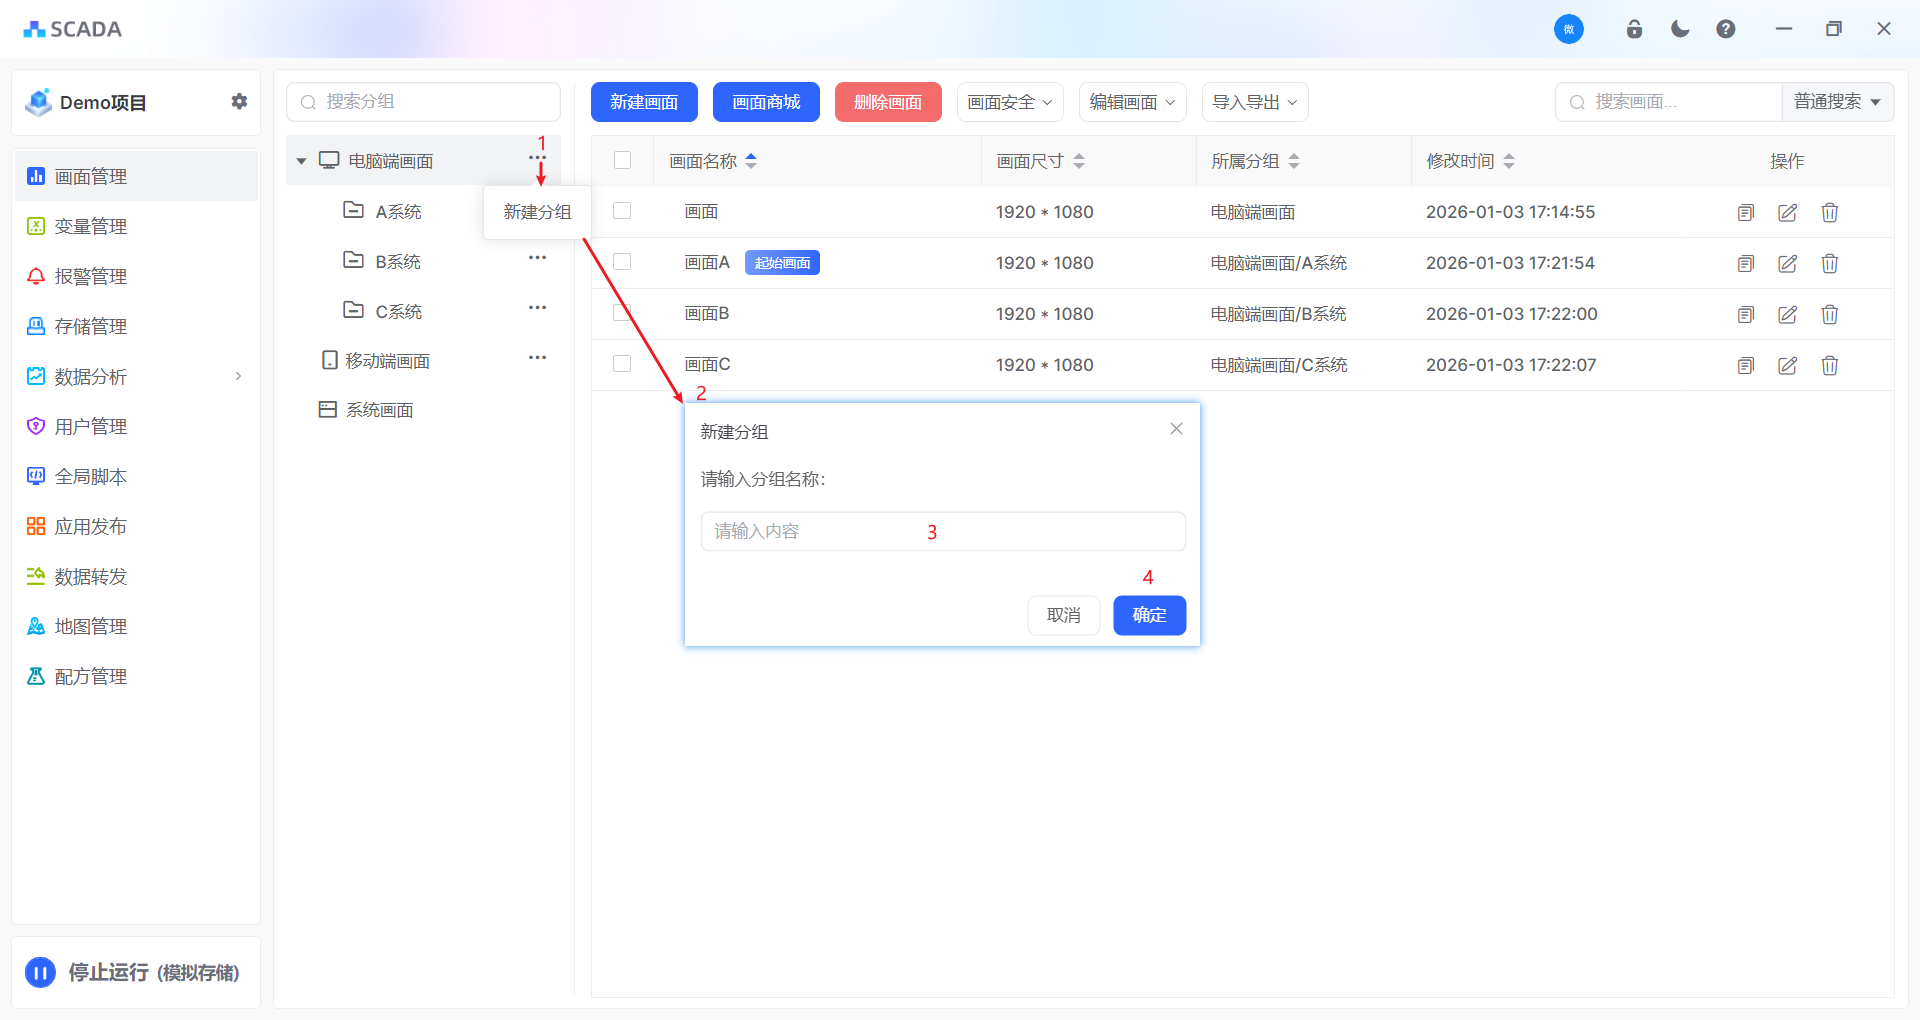Click the project settings gear icon
1920x1020 pixels.
[x=239, y=101]
